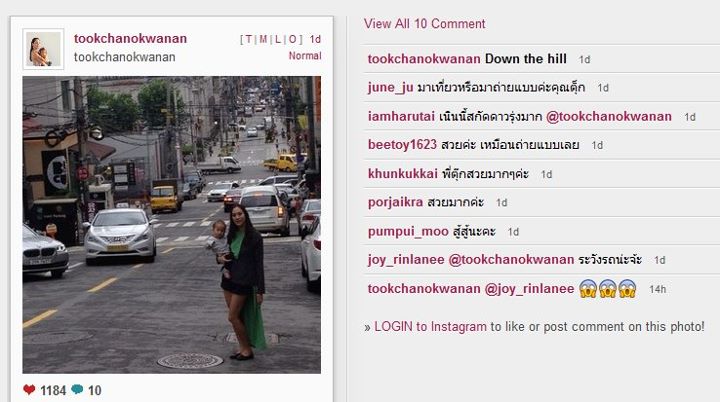Click @joy_rinlanee mention in last comment
720x402 pixels.
tap(529, 289)
